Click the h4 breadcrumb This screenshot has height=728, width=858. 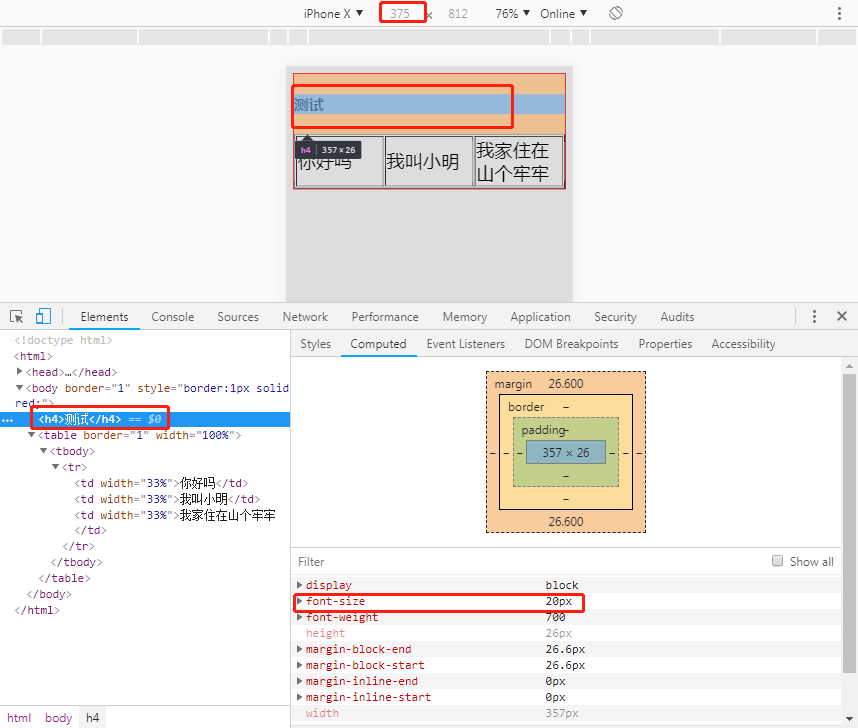[92, 718]
